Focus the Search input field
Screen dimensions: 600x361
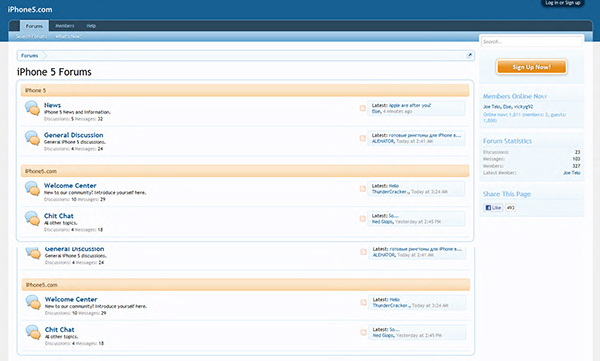point(532,41)
